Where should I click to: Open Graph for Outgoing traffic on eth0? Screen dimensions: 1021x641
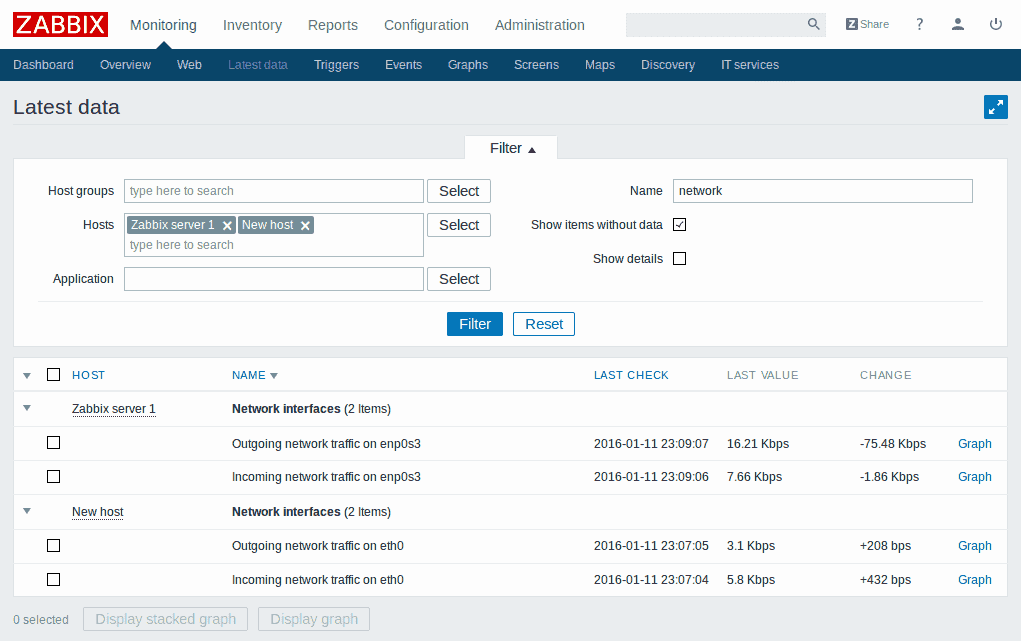tap(974, 546)
